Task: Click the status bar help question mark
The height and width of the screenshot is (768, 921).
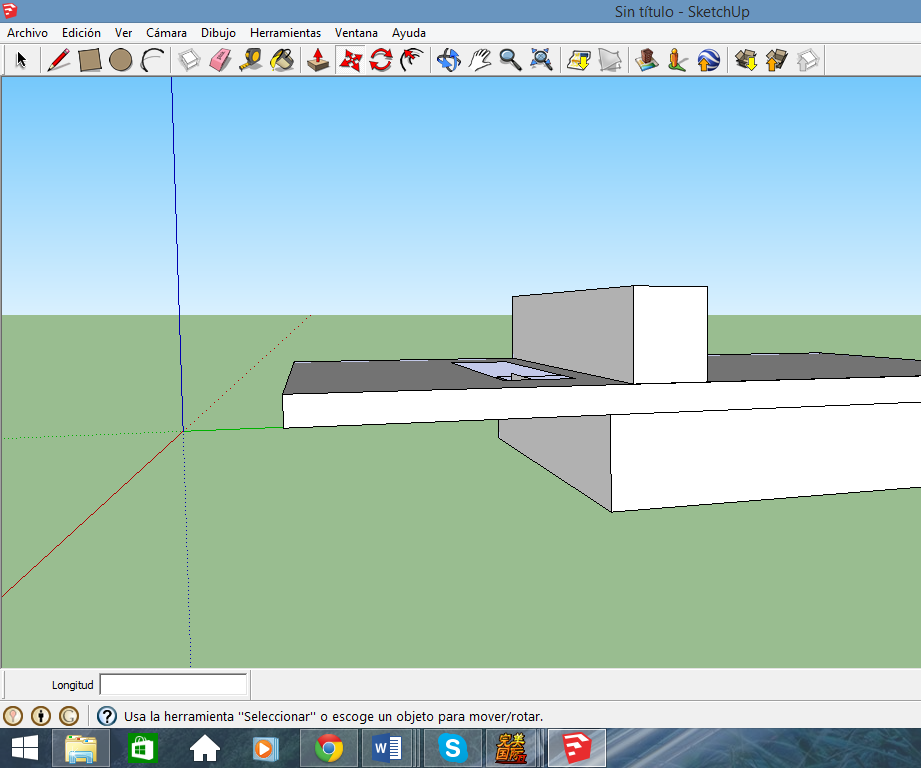Action: pyautogui.click(x=106, y=715)
